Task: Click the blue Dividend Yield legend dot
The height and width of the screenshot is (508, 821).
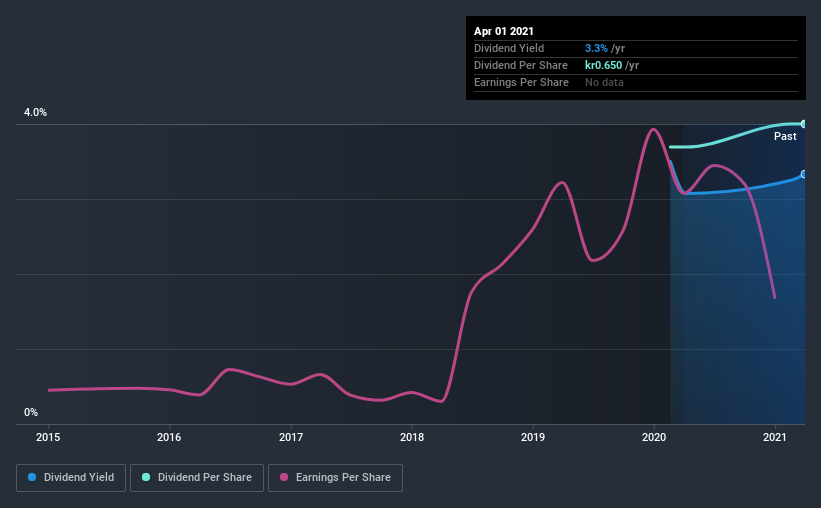Action: pyautogui.click(x=32, y=477)
